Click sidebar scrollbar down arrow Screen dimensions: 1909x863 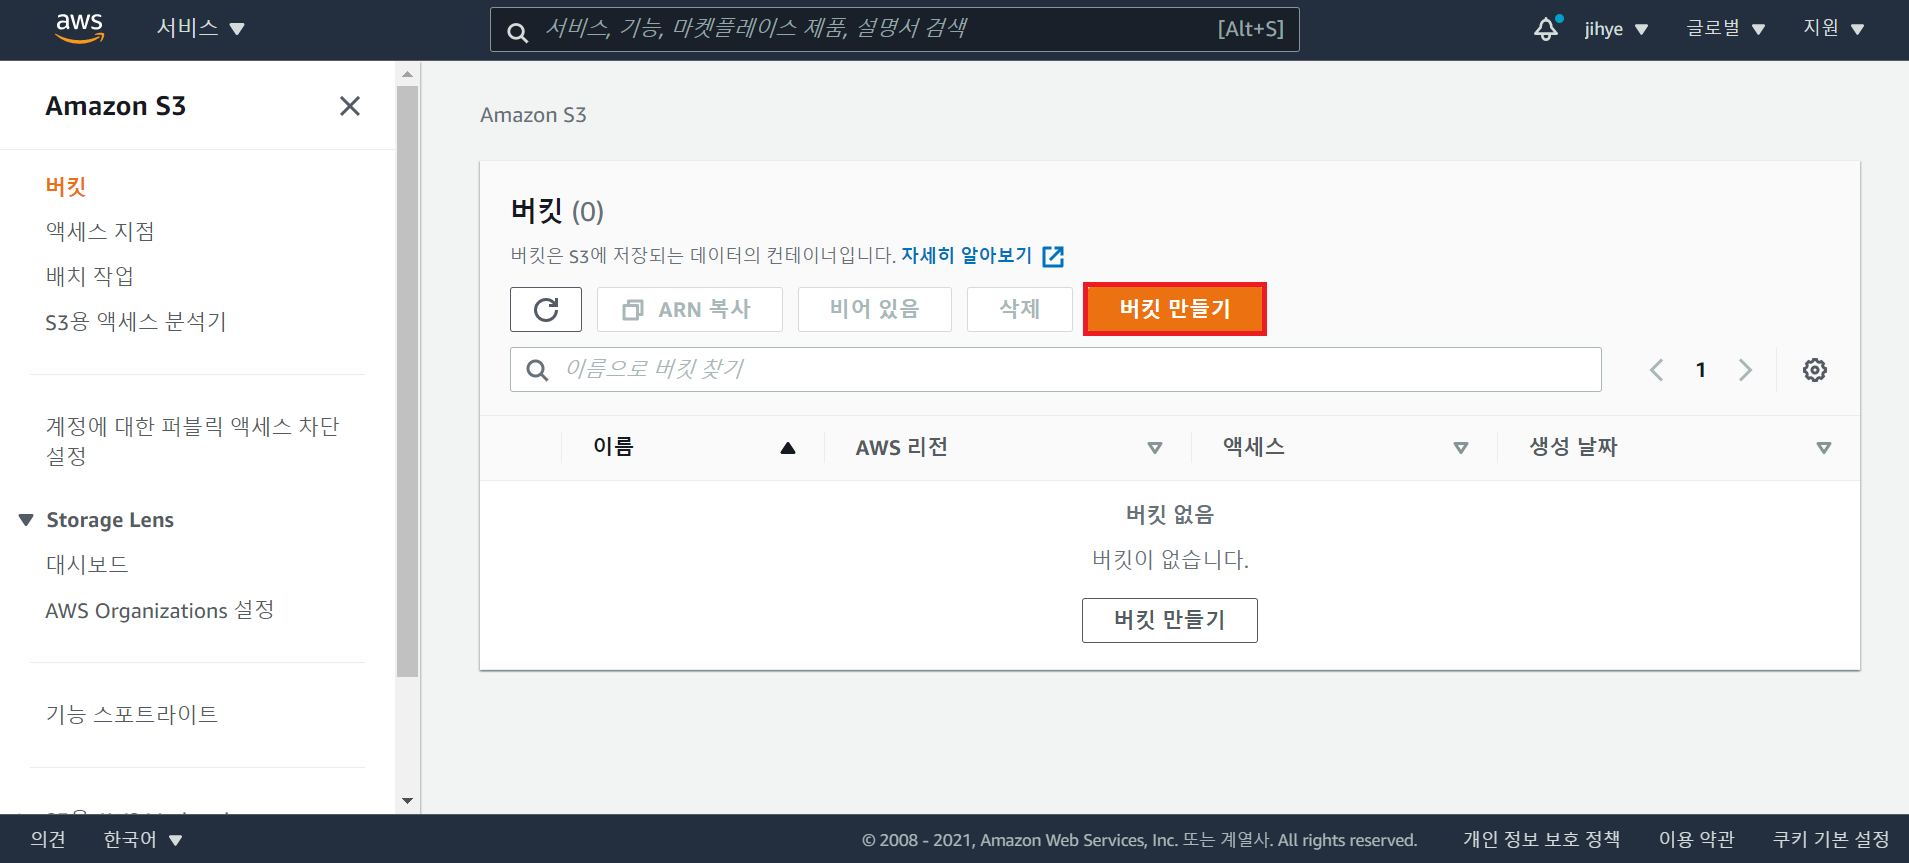(x=407, y=801)
